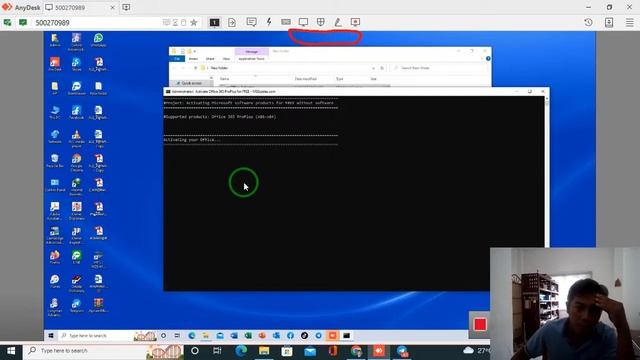Viewport: 640px width, 360px height.
Task: Open Facebook shortcut on remote desktop
Action: pos(76,112)
